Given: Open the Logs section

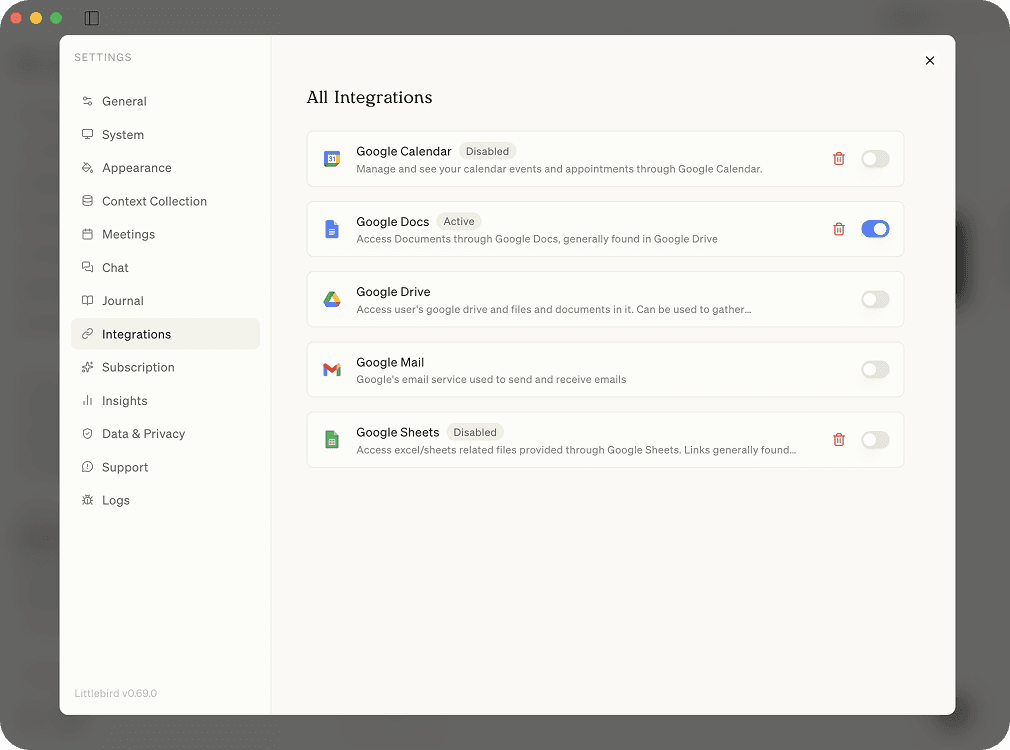Looking at the screenshot, I should pos(166,500).
